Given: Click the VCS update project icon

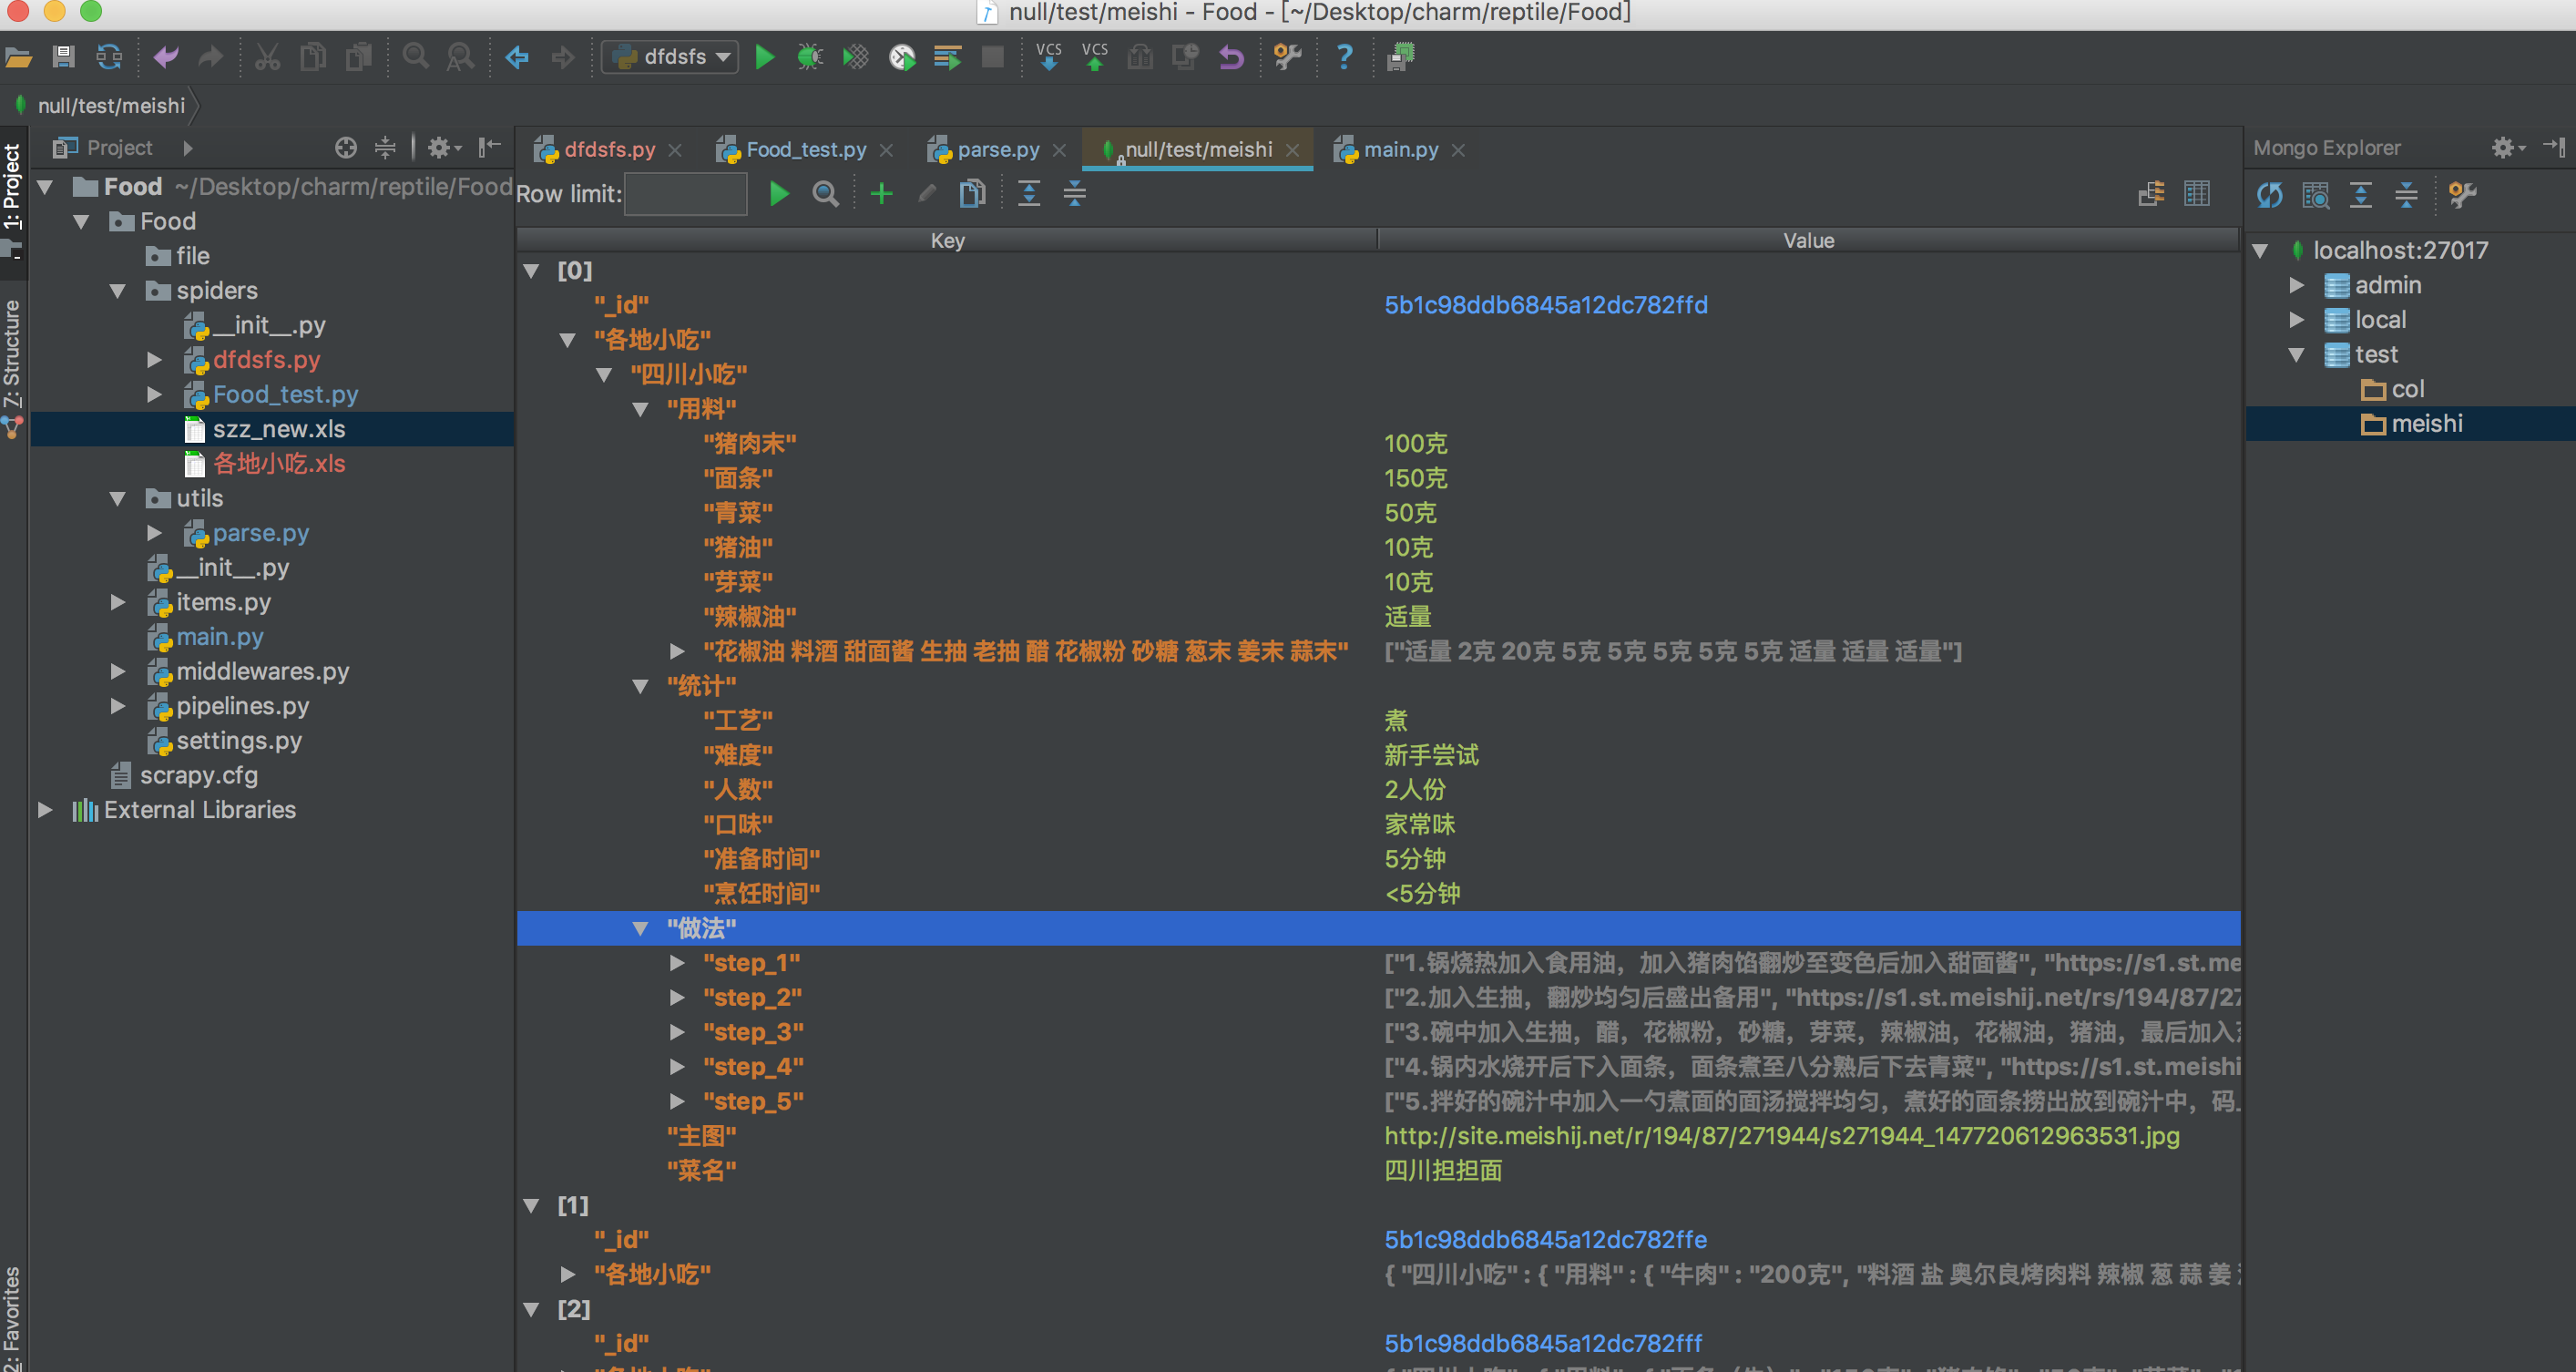Looking at the screenshot, I should [x=1049, y=57].
